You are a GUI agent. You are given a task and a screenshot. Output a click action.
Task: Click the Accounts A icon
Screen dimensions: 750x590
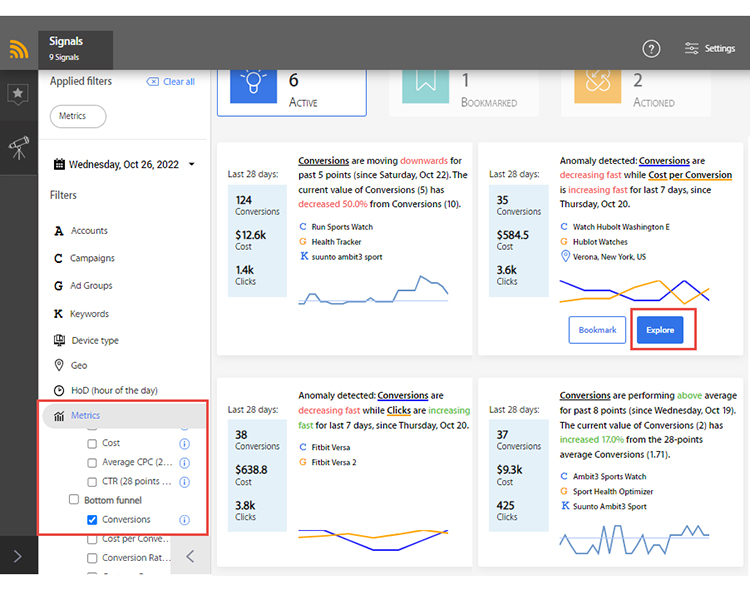click(x=59, y=231)
